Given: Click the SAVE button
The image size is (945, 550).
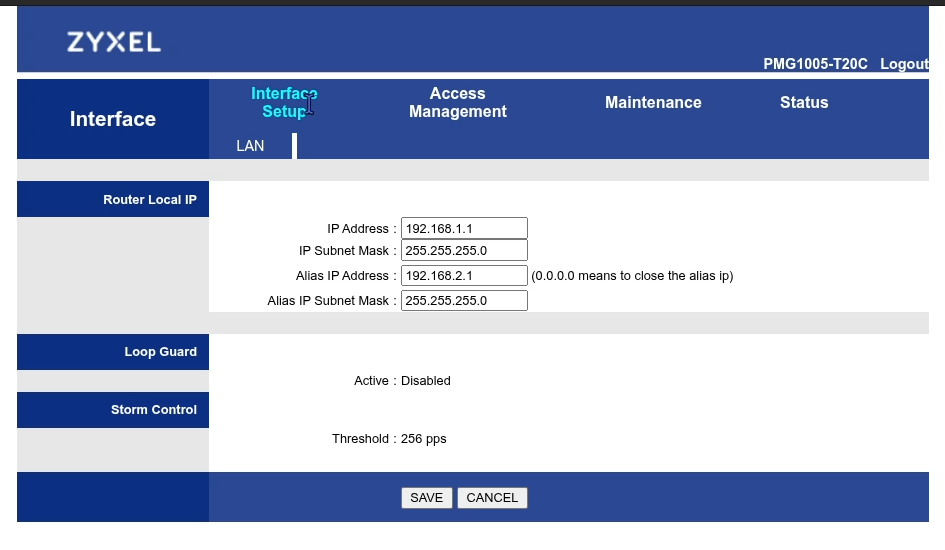Looking at the screenshot, I should (427, 498).
